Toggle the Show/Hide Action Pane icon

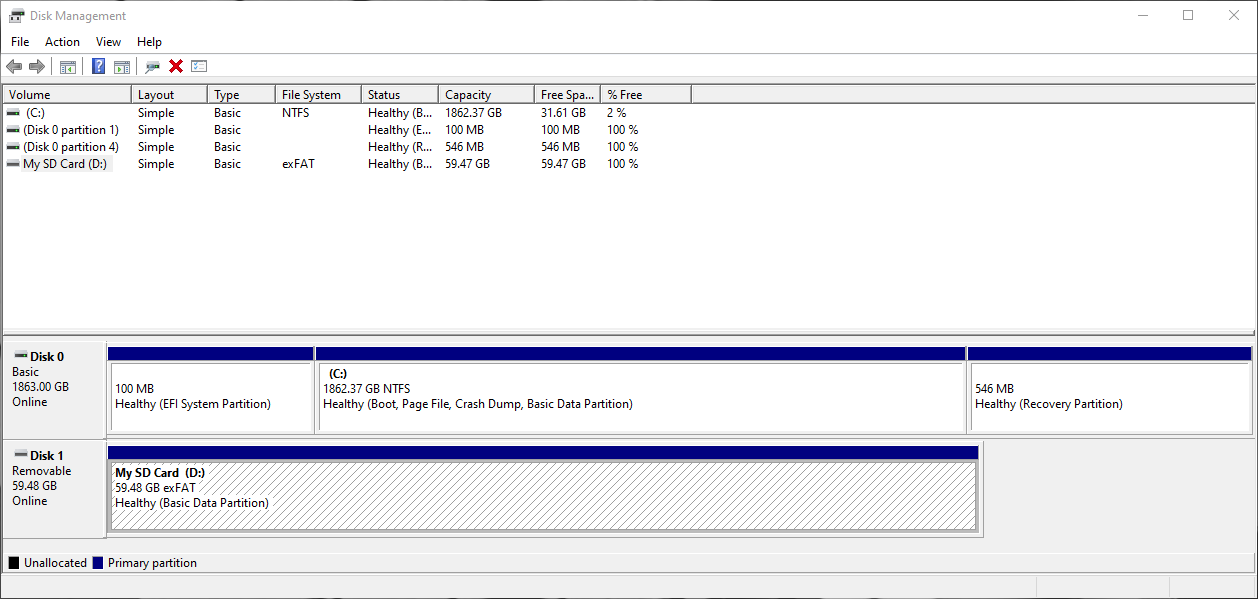click(122, 67)
